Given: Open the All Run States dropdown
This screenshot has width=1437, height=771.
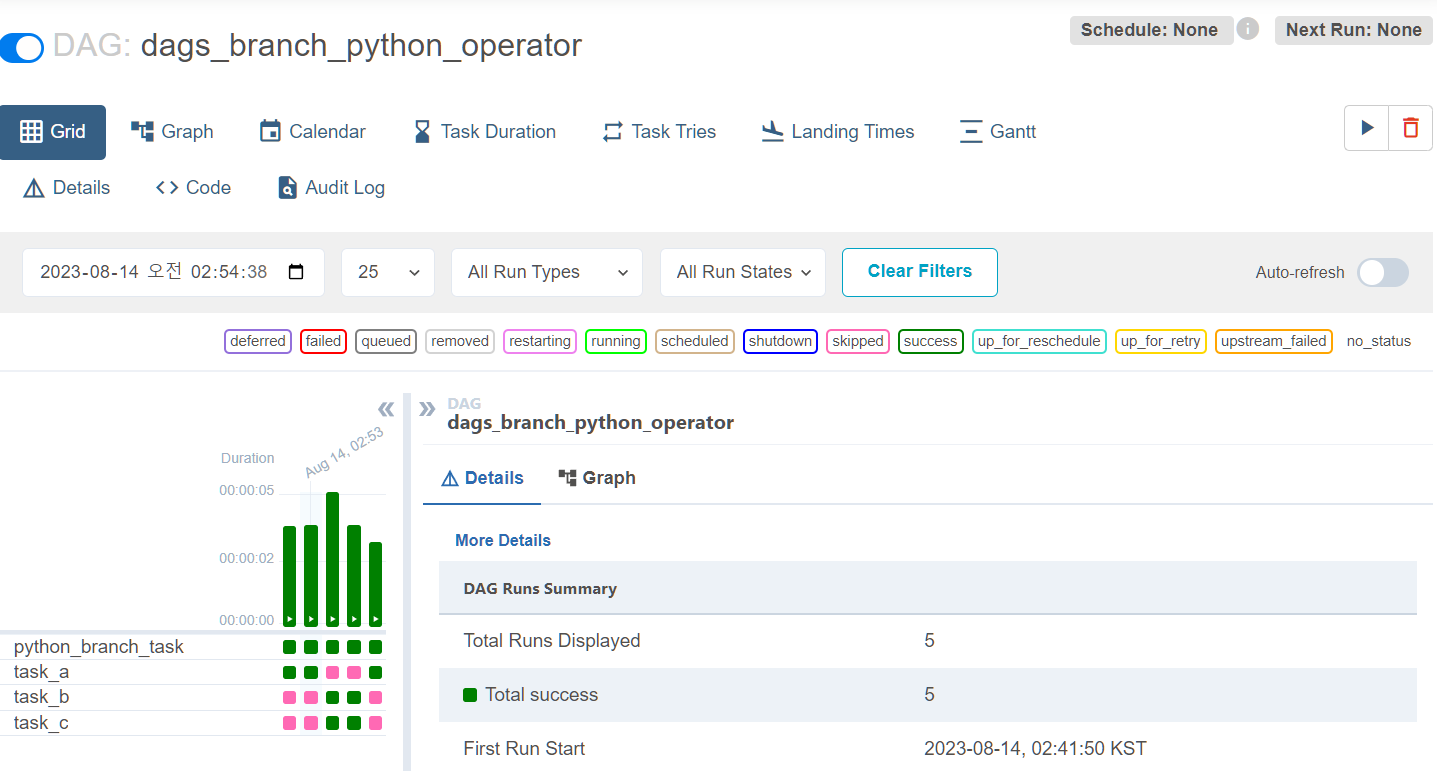Looking at the screenshot, I should tap(743, 272).
